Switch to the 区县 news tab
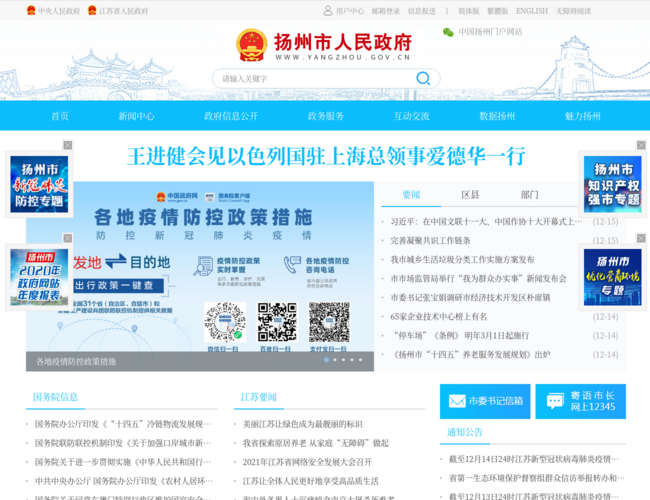The image size is (650, 500). [x=470, y=195]
